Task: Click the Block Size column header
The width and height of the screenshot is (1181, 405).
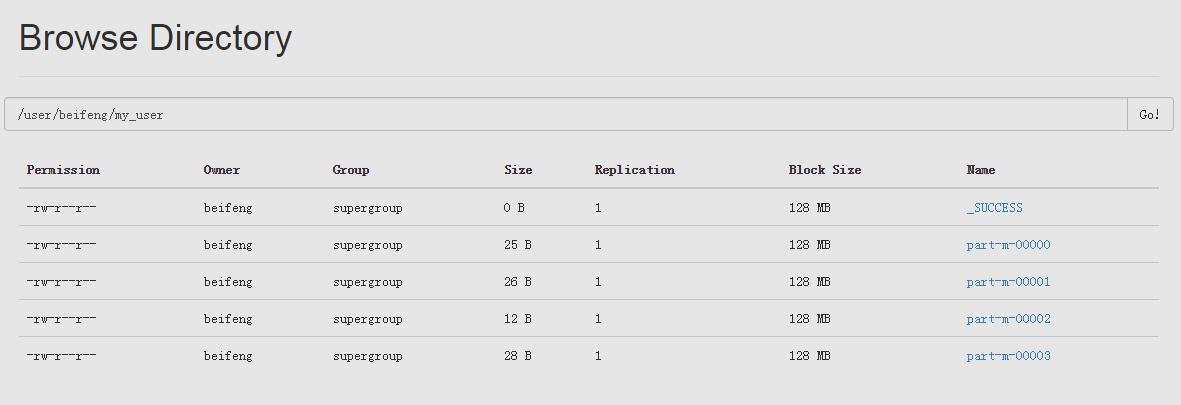Action: 825,169
